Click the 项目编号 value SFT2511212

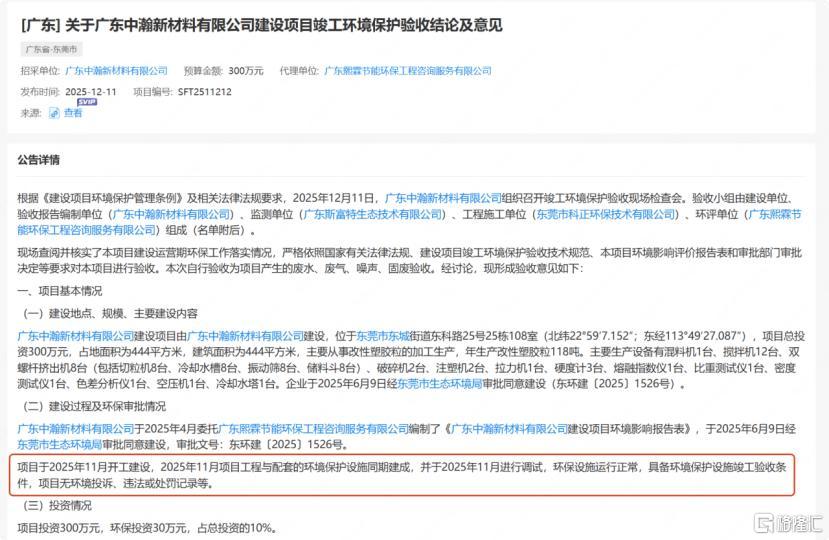[205, 91]
